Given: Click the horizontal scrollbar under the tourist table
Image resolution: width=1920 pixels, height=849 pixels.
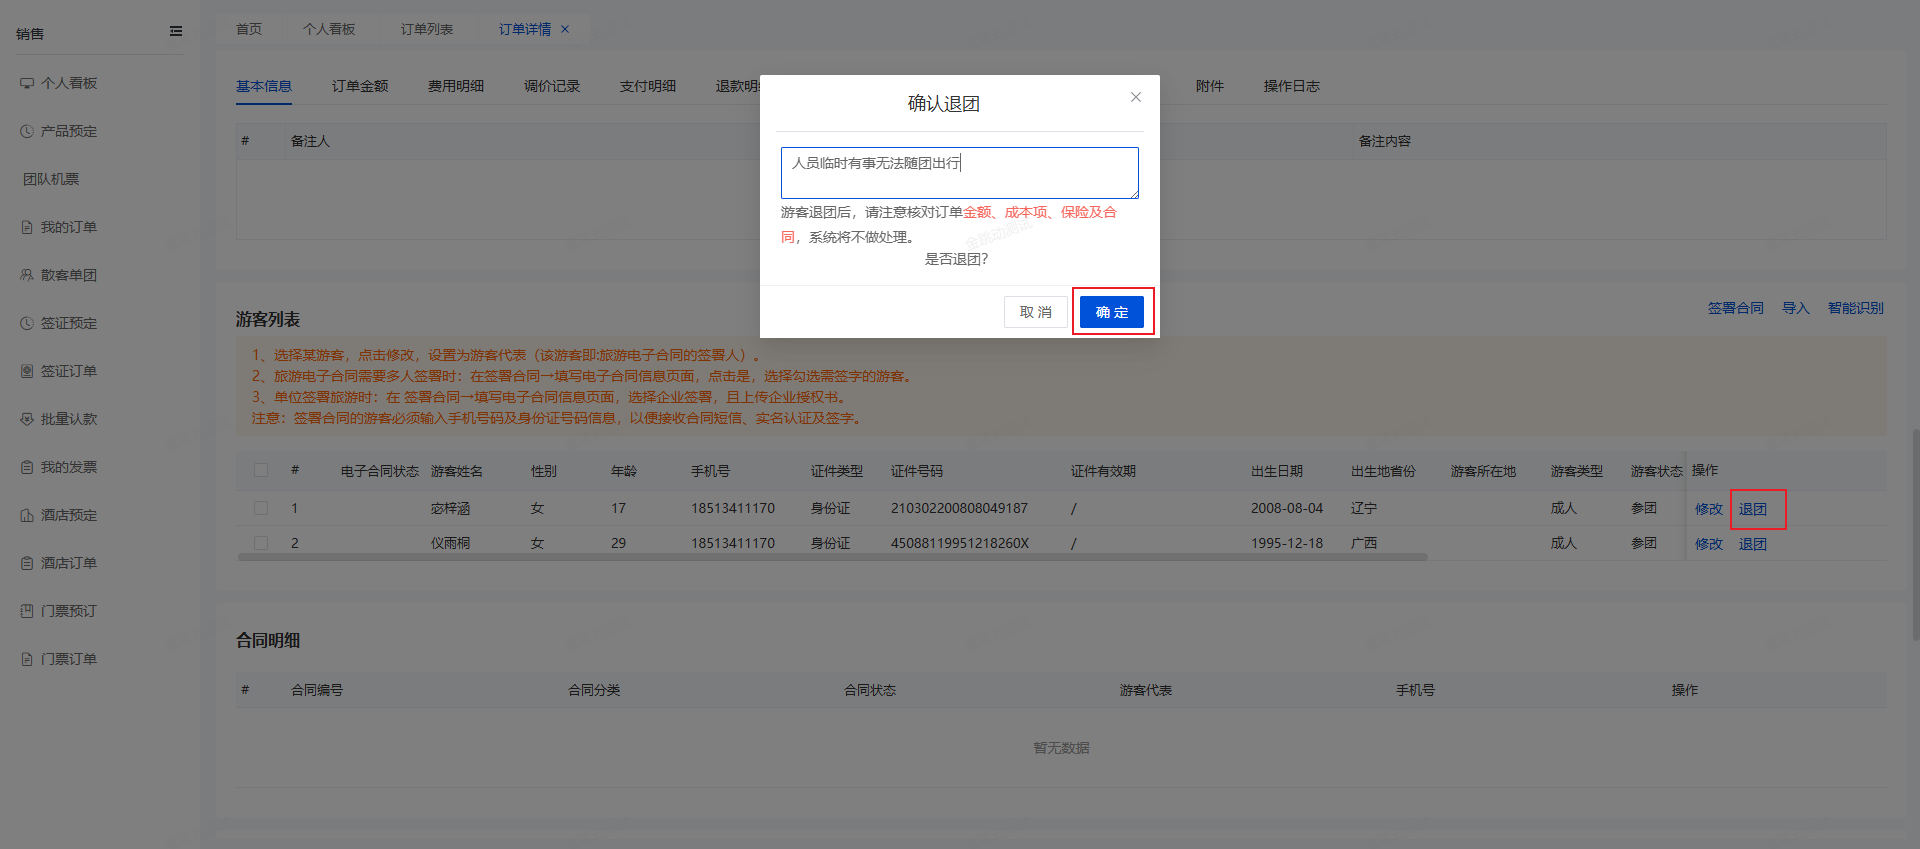Looking at the screenshot, I should 832,557.
